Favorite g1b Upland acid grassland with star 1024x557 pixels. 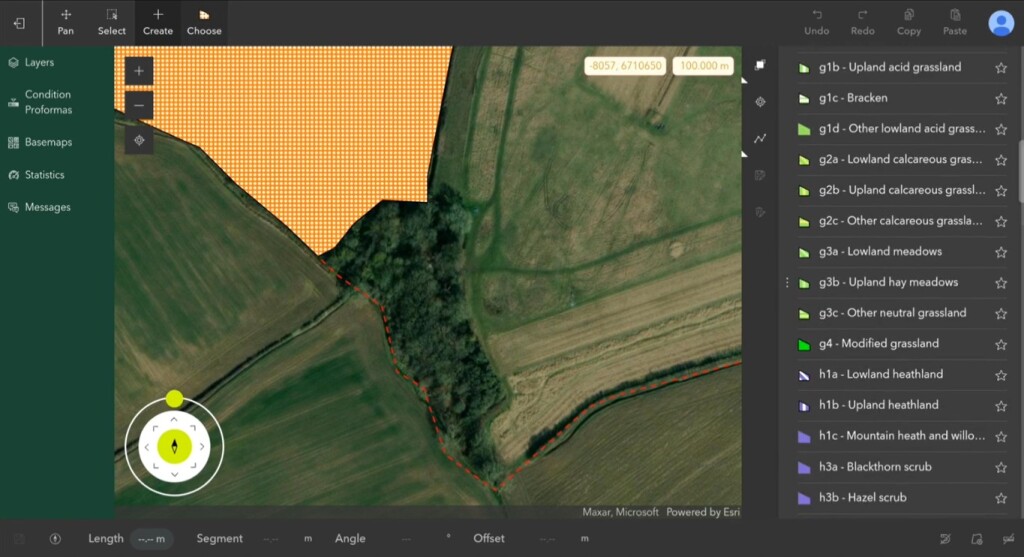(x=1000, y=68)
